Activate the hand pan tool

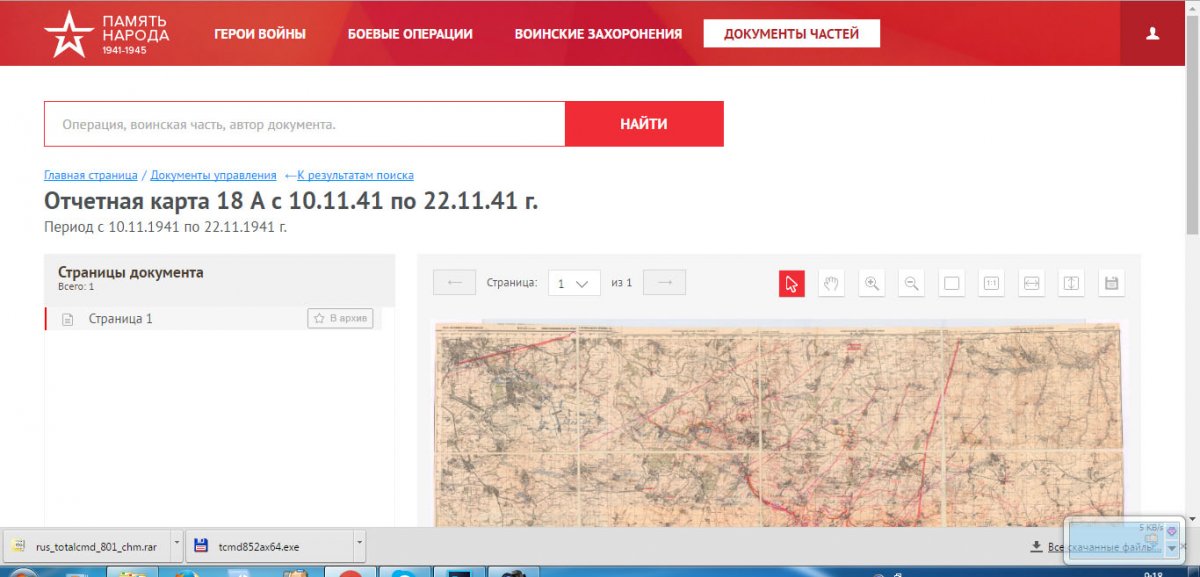831,284
